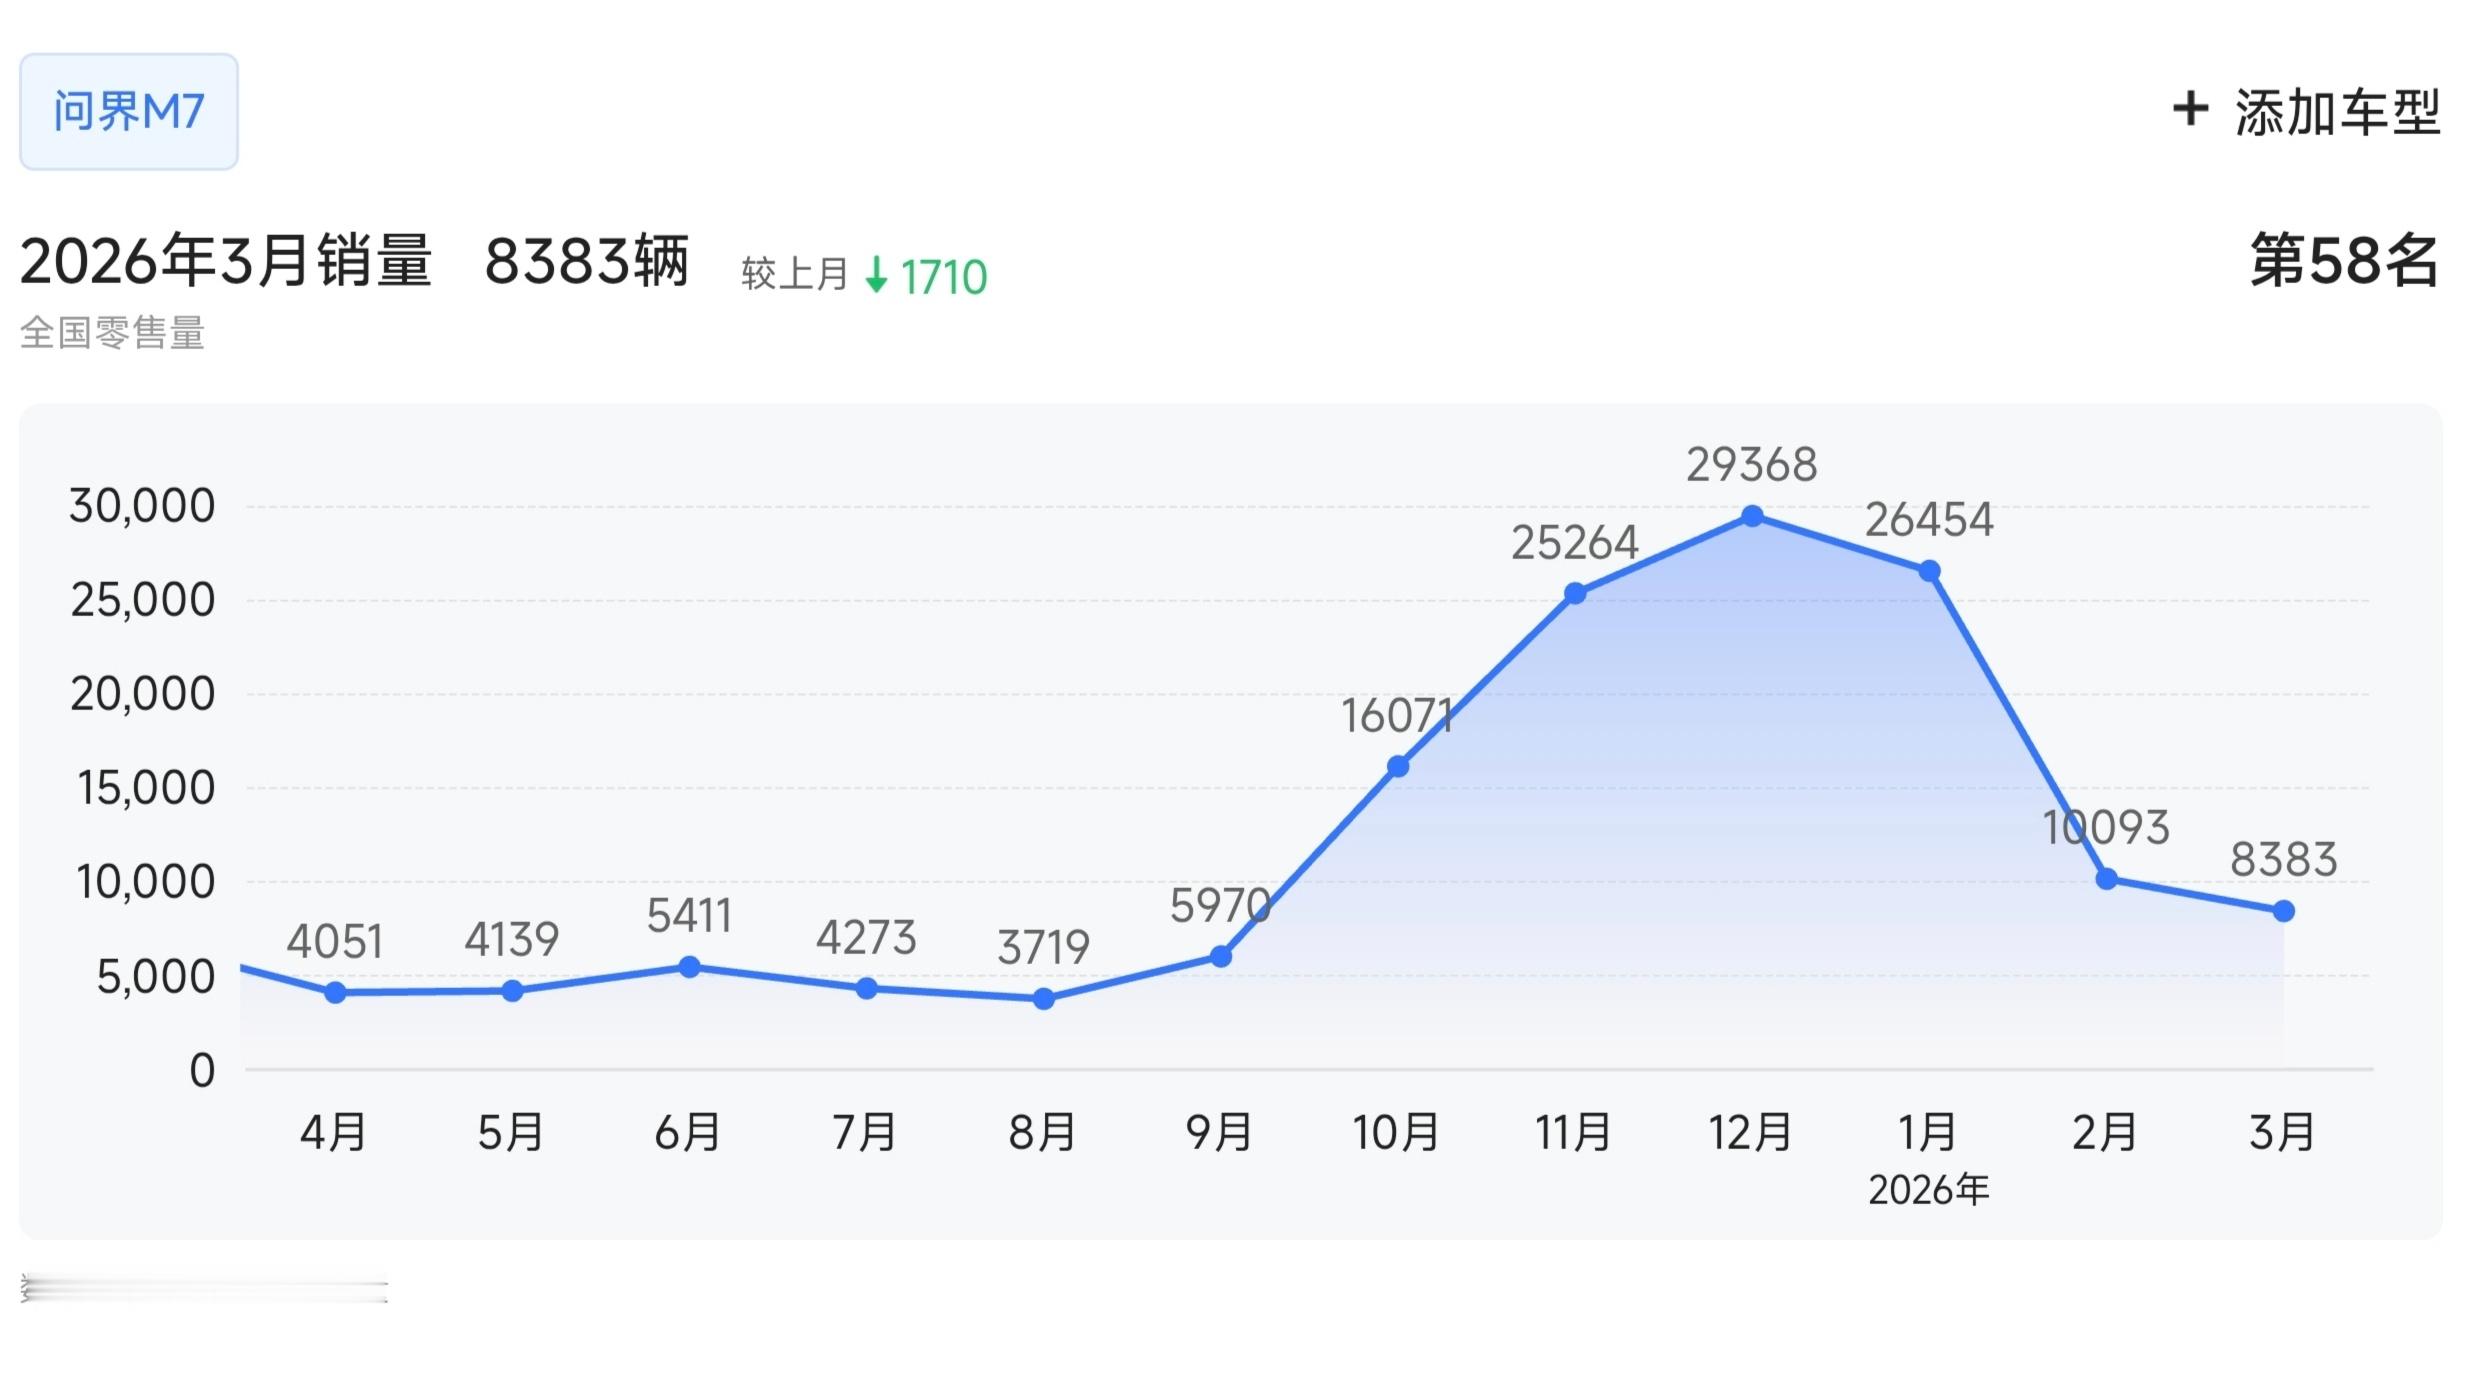Image resolution: width=2471 pixels, height=1390 pixels.
Task: Click the sales figure 8383辆
Action: (587, 261)
